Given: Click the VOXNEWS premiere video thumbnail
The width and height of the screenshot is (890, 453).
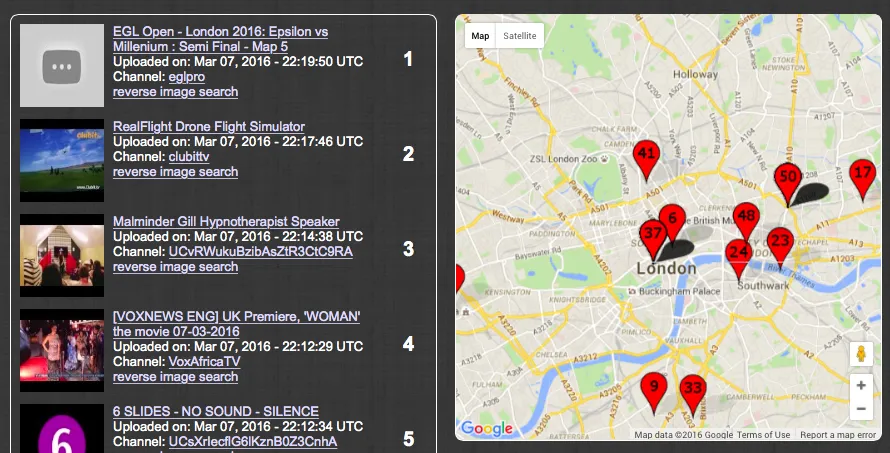Looking at the screenshot, I should 62,350.
